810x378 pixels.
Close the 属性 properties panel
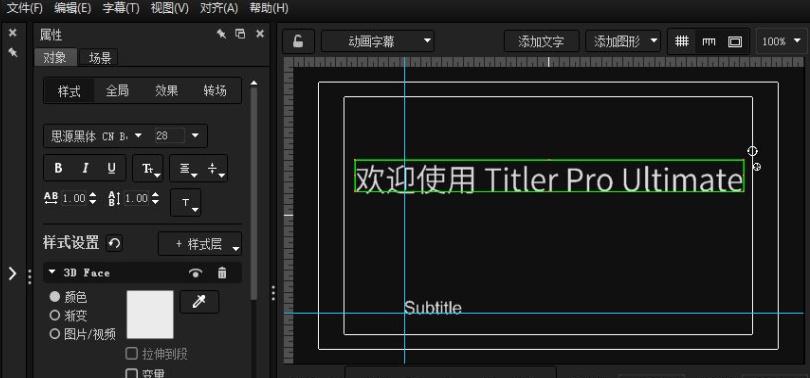tap(260, 34)
